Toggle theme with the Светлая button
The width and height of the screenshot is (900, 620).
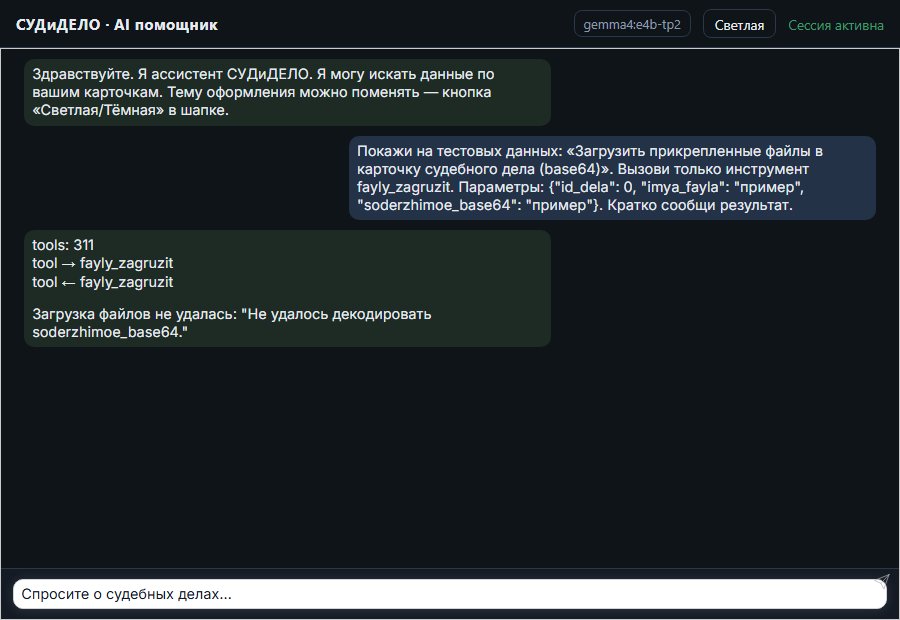tap(739, 25)
